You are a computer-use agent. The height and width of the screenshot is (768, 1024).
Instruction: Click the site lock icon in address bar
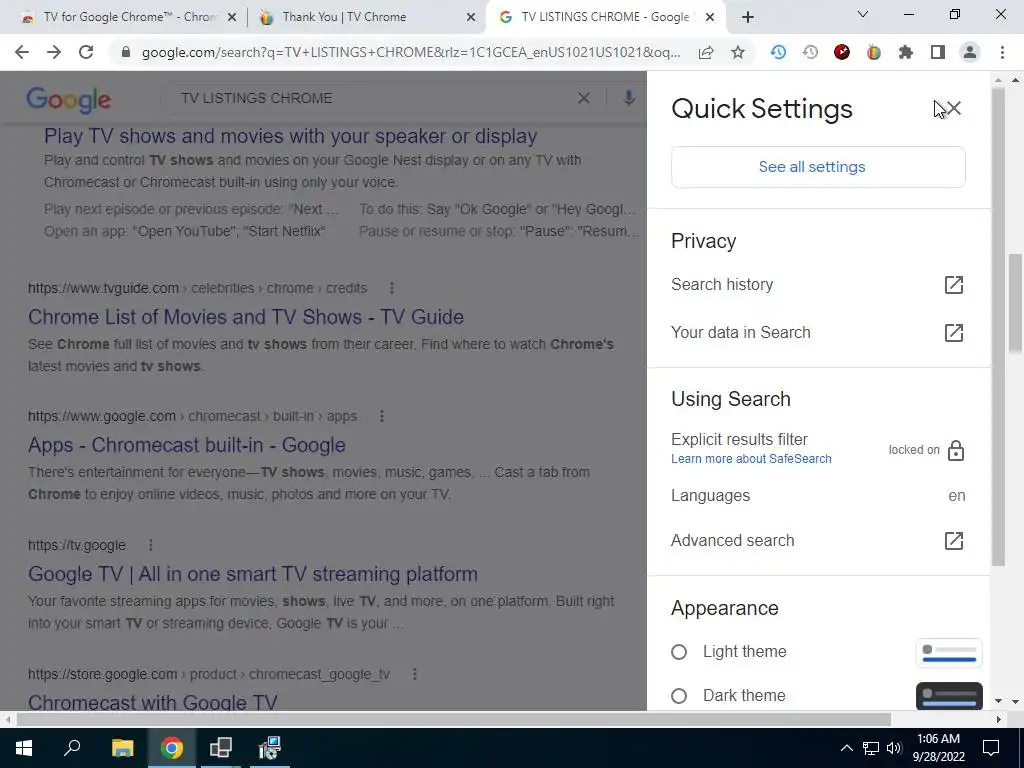[x=126, y=52]
